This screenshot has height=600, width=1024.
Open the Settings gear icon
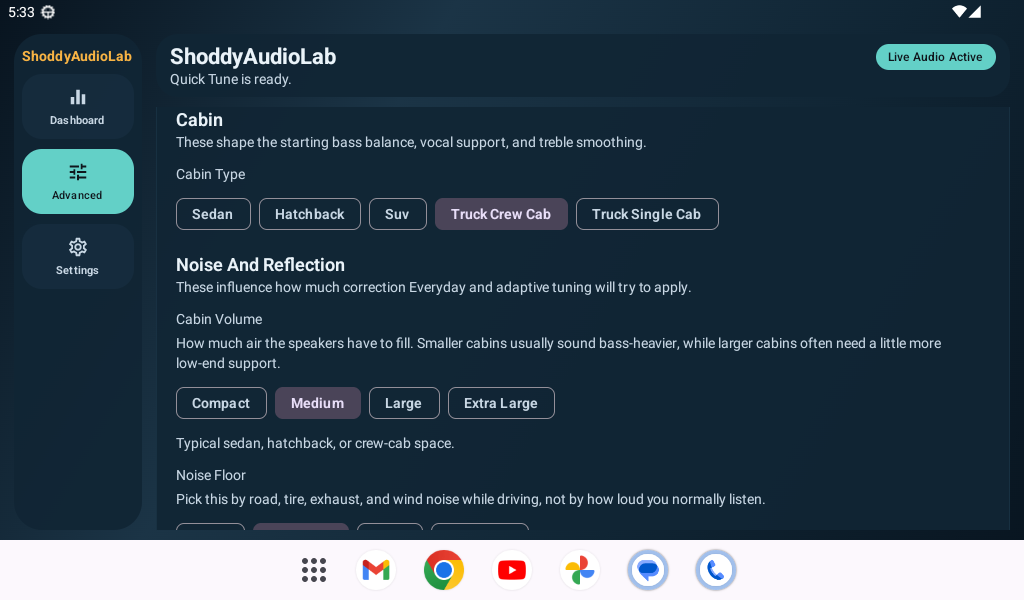coord(78,247)
